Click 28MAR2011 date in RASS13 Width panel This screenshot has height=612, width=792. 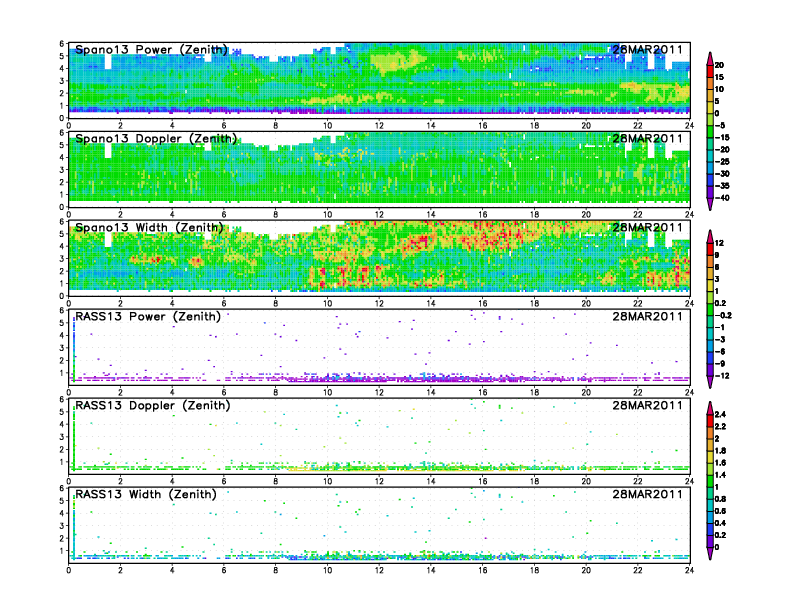point(647,494)
